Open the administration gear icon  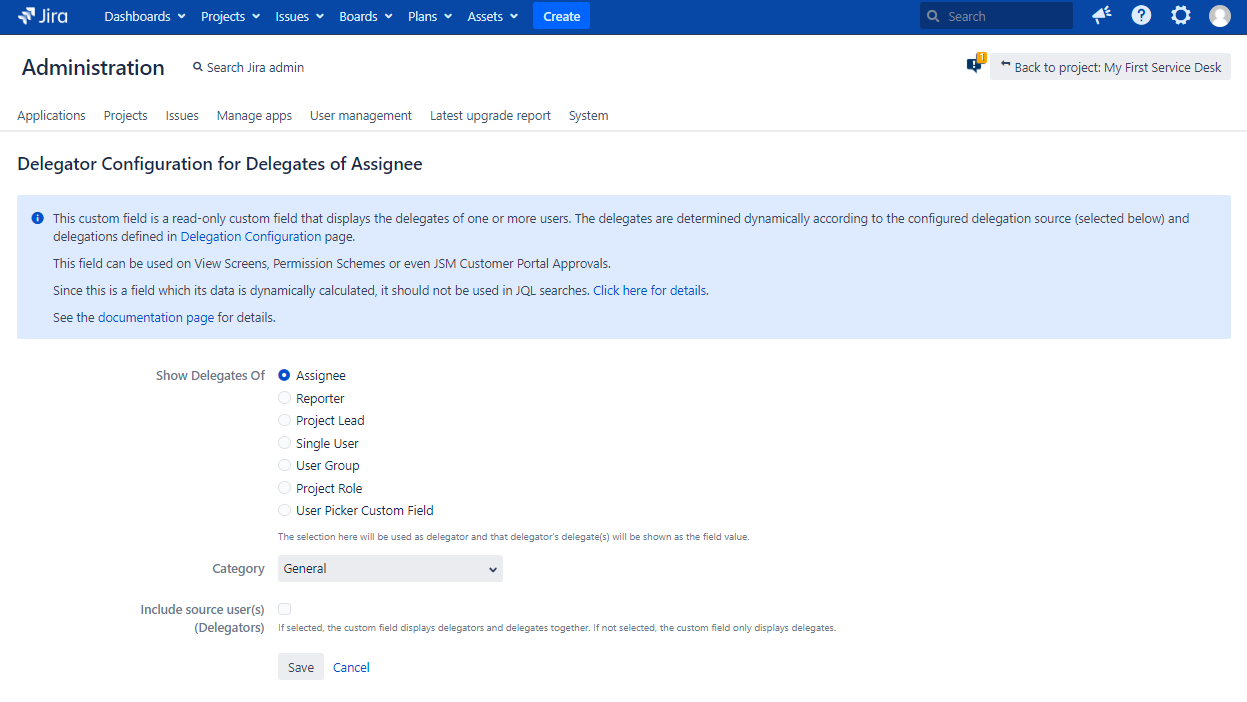point(1180,16)
